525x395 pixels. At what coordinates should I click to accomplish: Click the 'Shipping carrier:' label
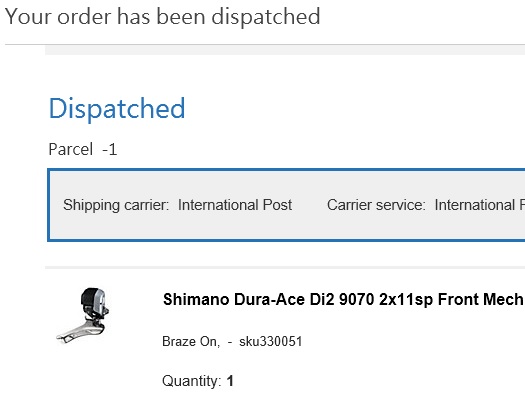(116, 205)
